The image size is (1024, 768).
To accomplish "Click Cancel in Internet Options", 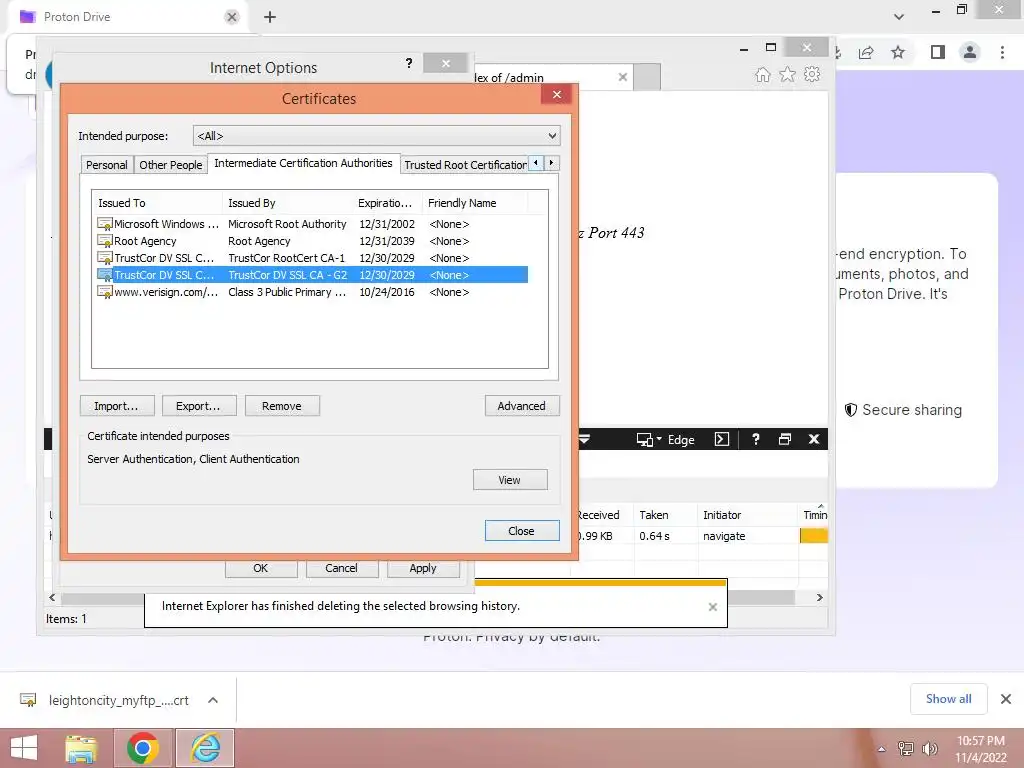I will coord(342,568).
